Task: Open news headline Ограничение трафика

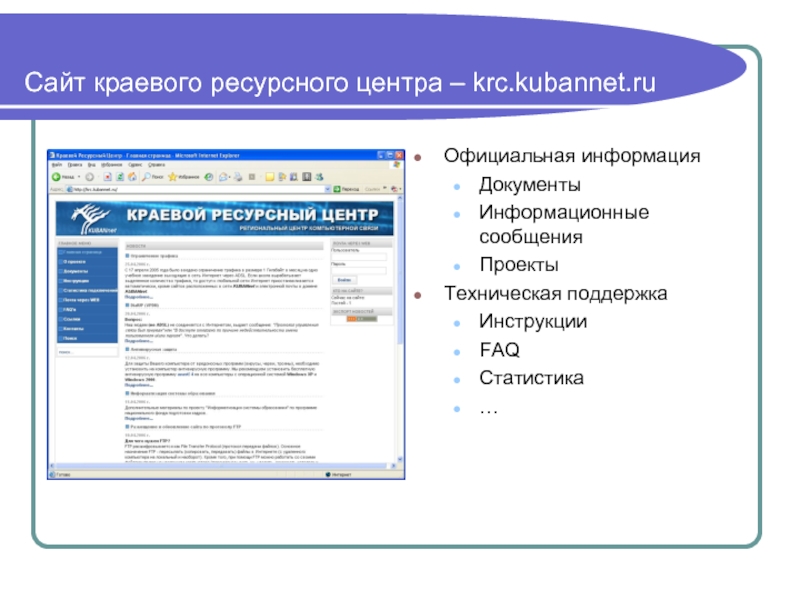Action: point(154,256)
